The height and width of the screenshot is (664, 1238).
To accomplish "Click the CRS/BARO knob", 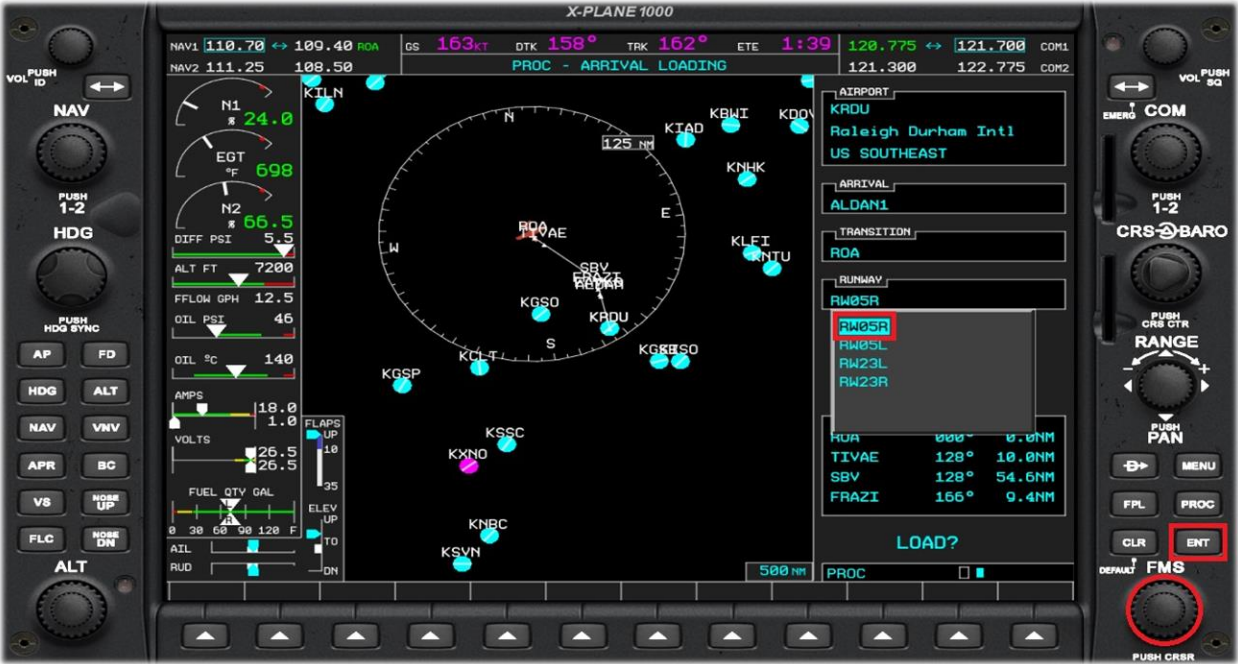I will coord(1165,272).
